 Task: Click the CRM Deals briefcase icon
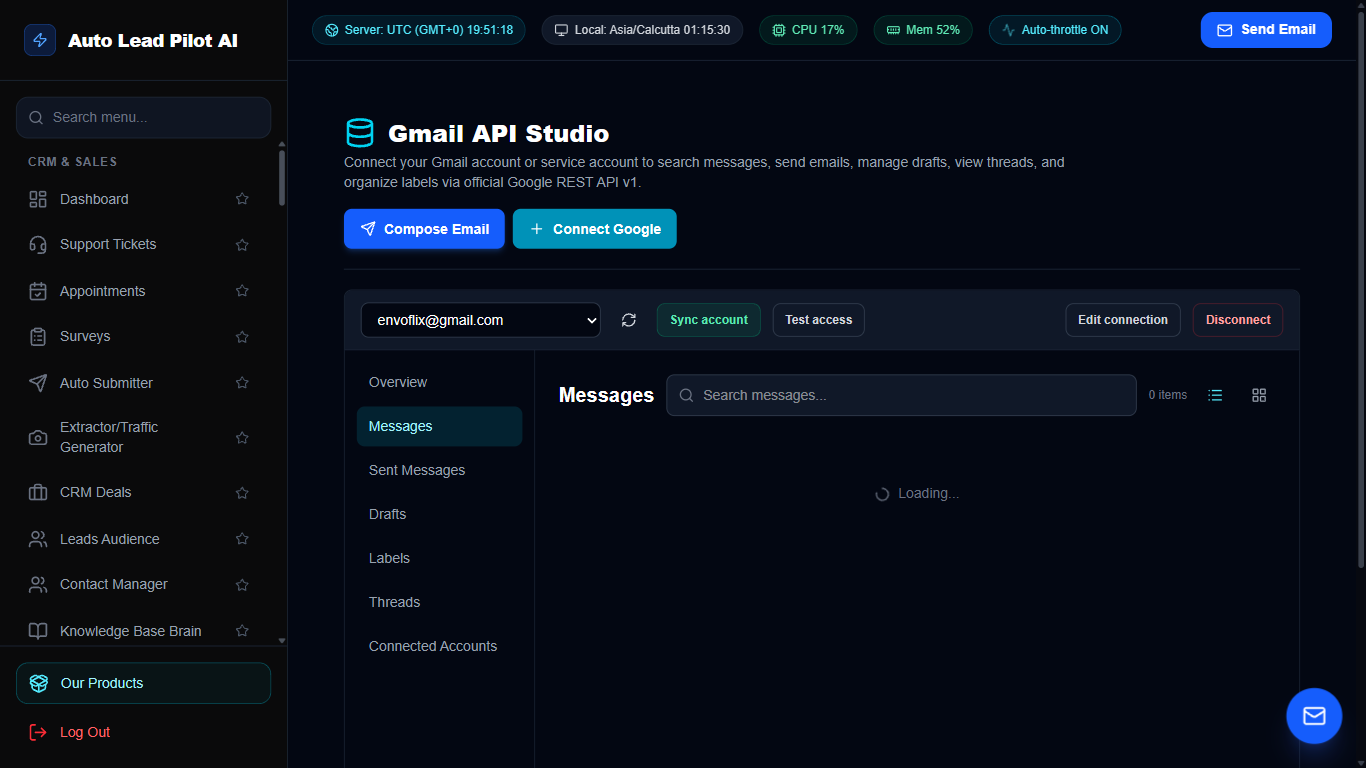[x=38, y=493]
